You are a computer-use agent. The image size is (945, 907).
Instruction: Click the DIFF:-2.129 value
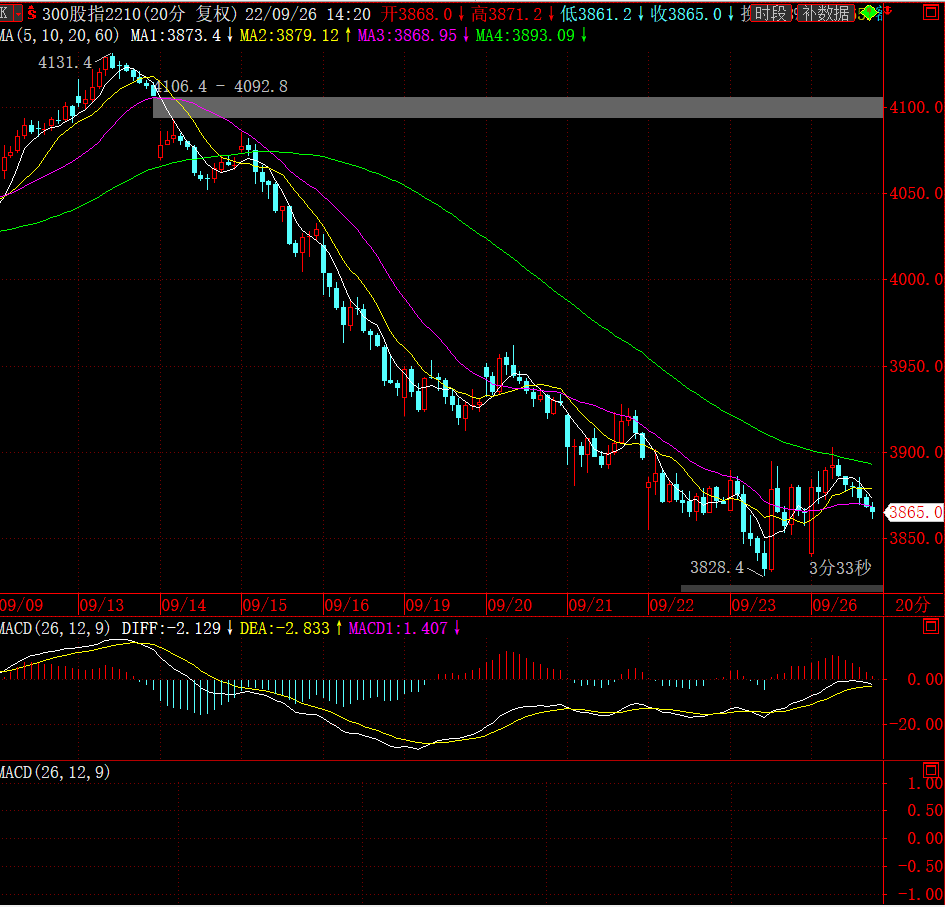point(171,629)
